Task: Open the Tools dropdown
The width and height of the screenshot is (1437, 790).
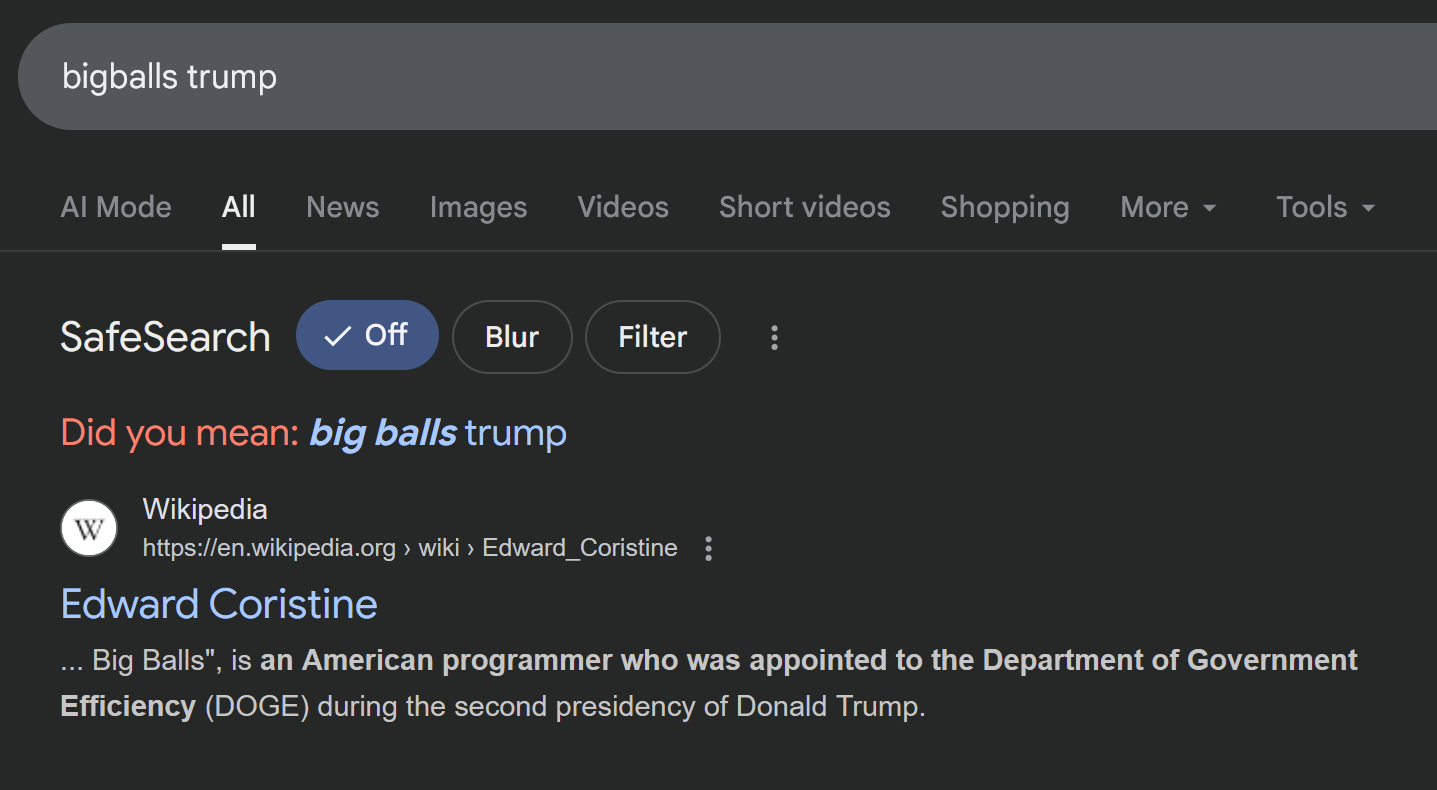Action: click(x=1325, y=207)
